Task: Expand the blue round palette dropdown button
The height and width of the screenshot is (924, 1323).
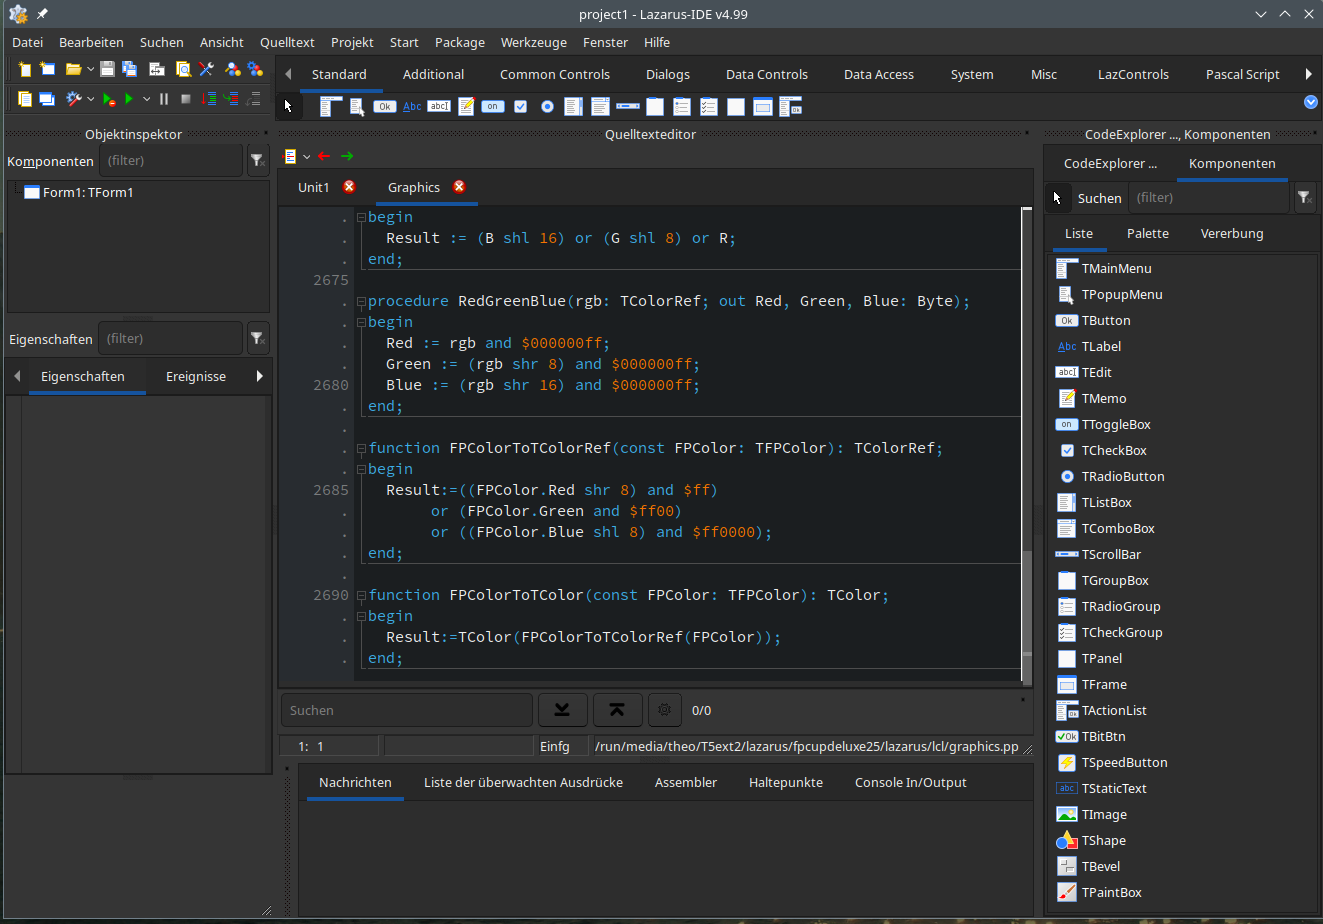Action: (1310, 102)
